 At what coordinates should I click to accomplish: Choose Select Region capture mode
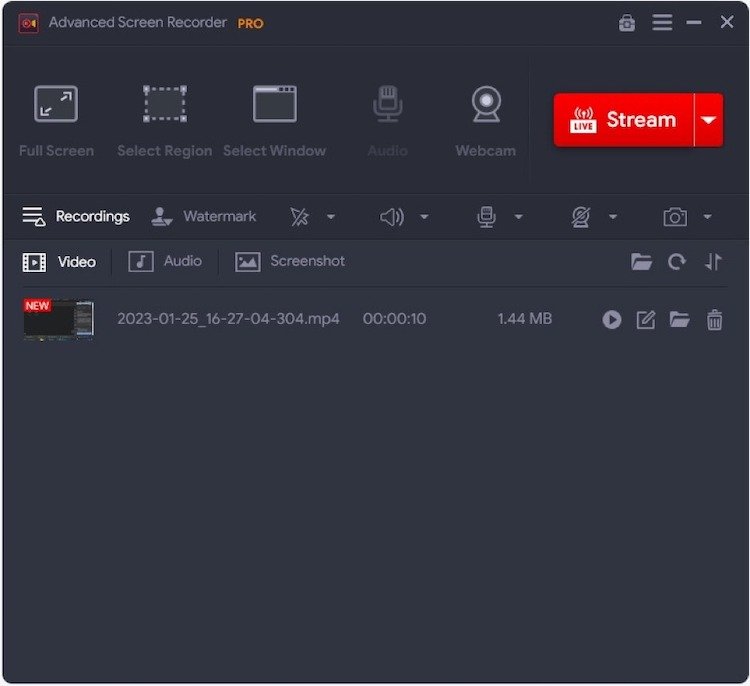click(x=165, y=121)
